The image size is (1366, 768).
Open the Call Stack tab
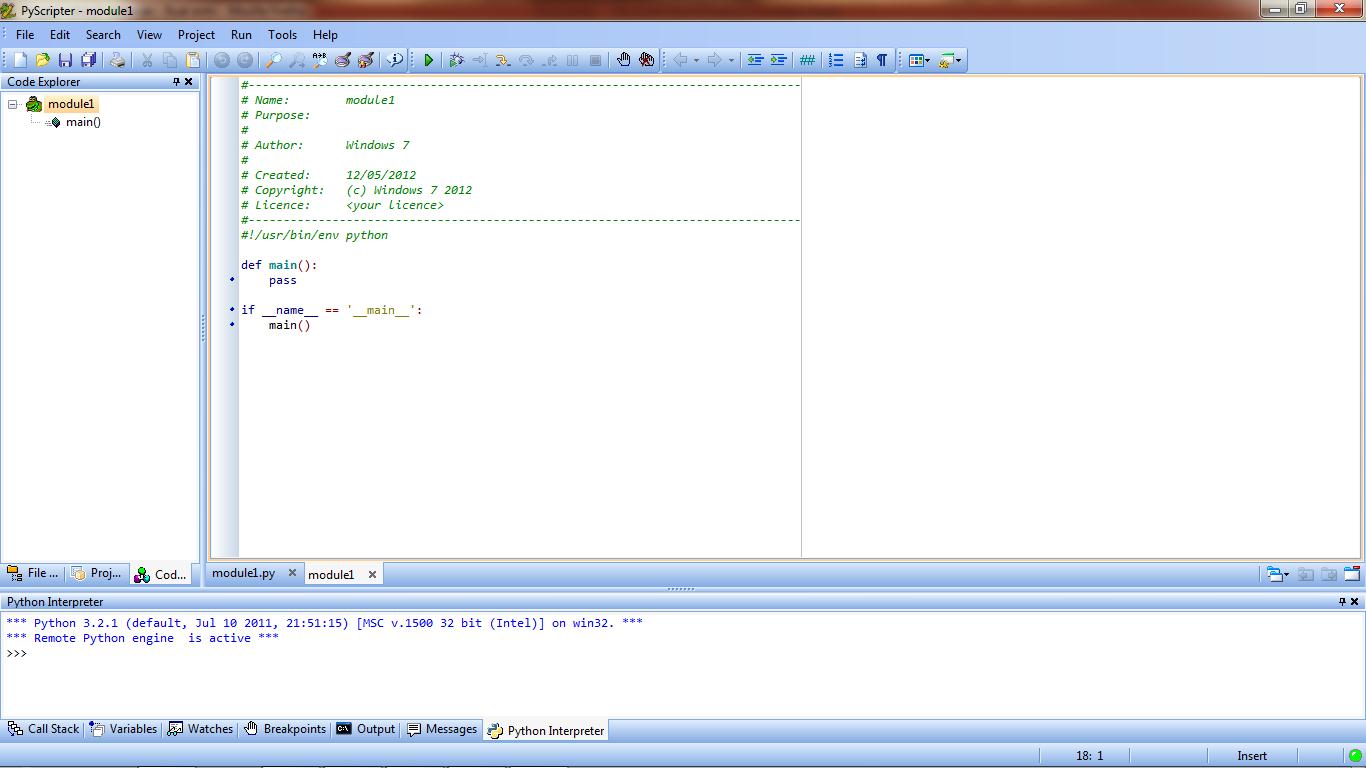[43, 730]
